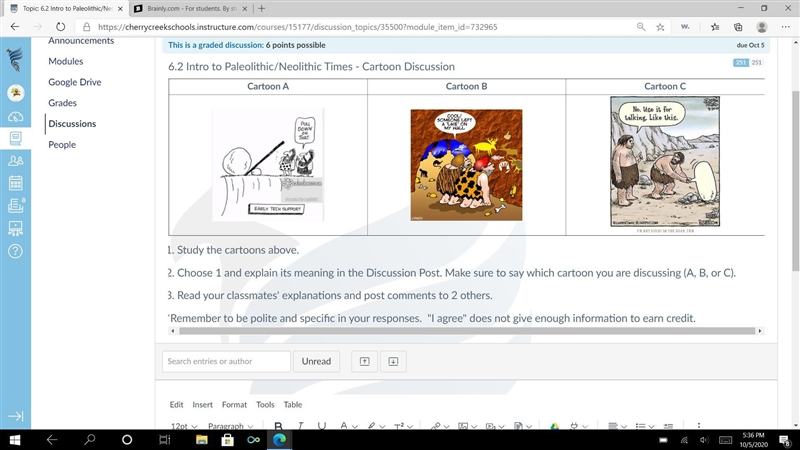Open Discussions in course navigation
The width and height of the screenshot is (800, 450).
(72, 124)
